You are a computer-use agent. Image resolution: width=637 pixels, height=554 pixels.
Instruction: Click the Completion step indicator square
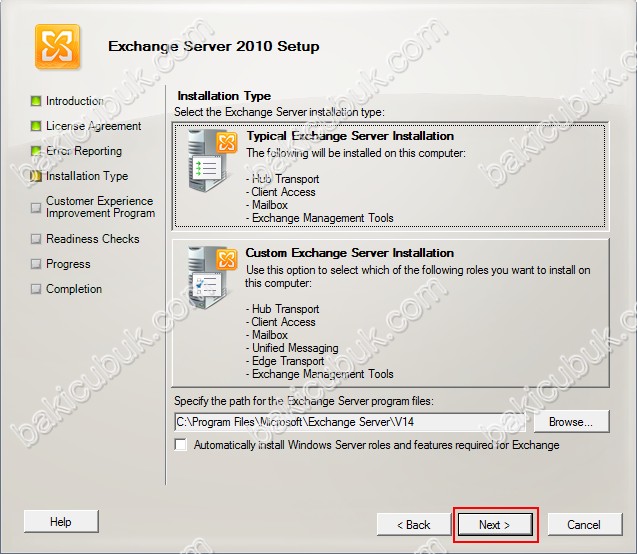36,289
